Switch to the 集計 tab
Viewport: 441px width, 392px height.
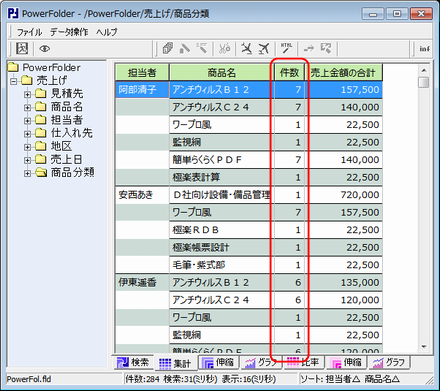click(175, 363)
